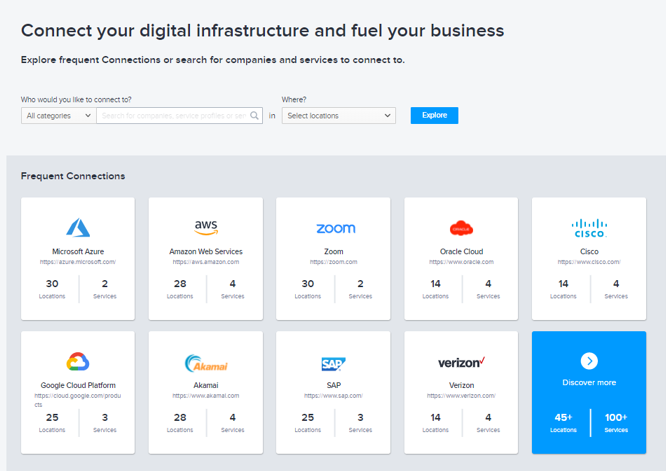Click the Microsoft Azure logo icon
The image size is (666, 471).
point(78,228)
